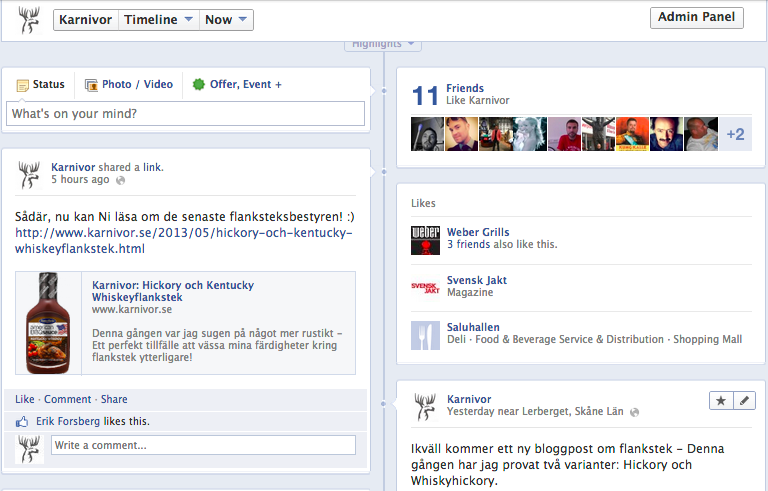The image size is (768, 491).
Task: Expand the Timeline dropdown
Action: coord(159,20)
